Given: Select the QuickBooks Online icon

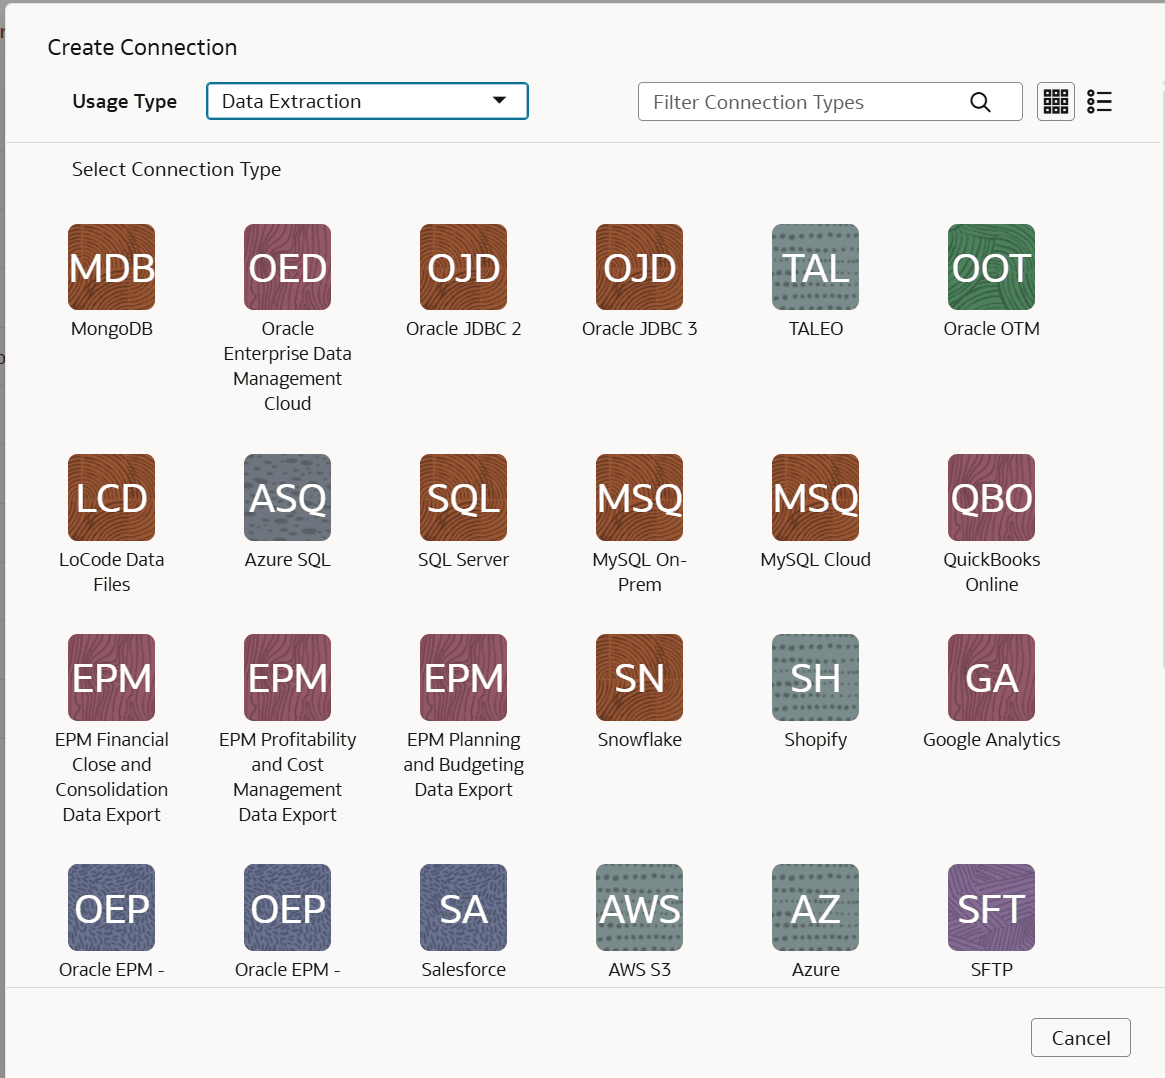Looking at the screenshot, I should pos(991,497).
